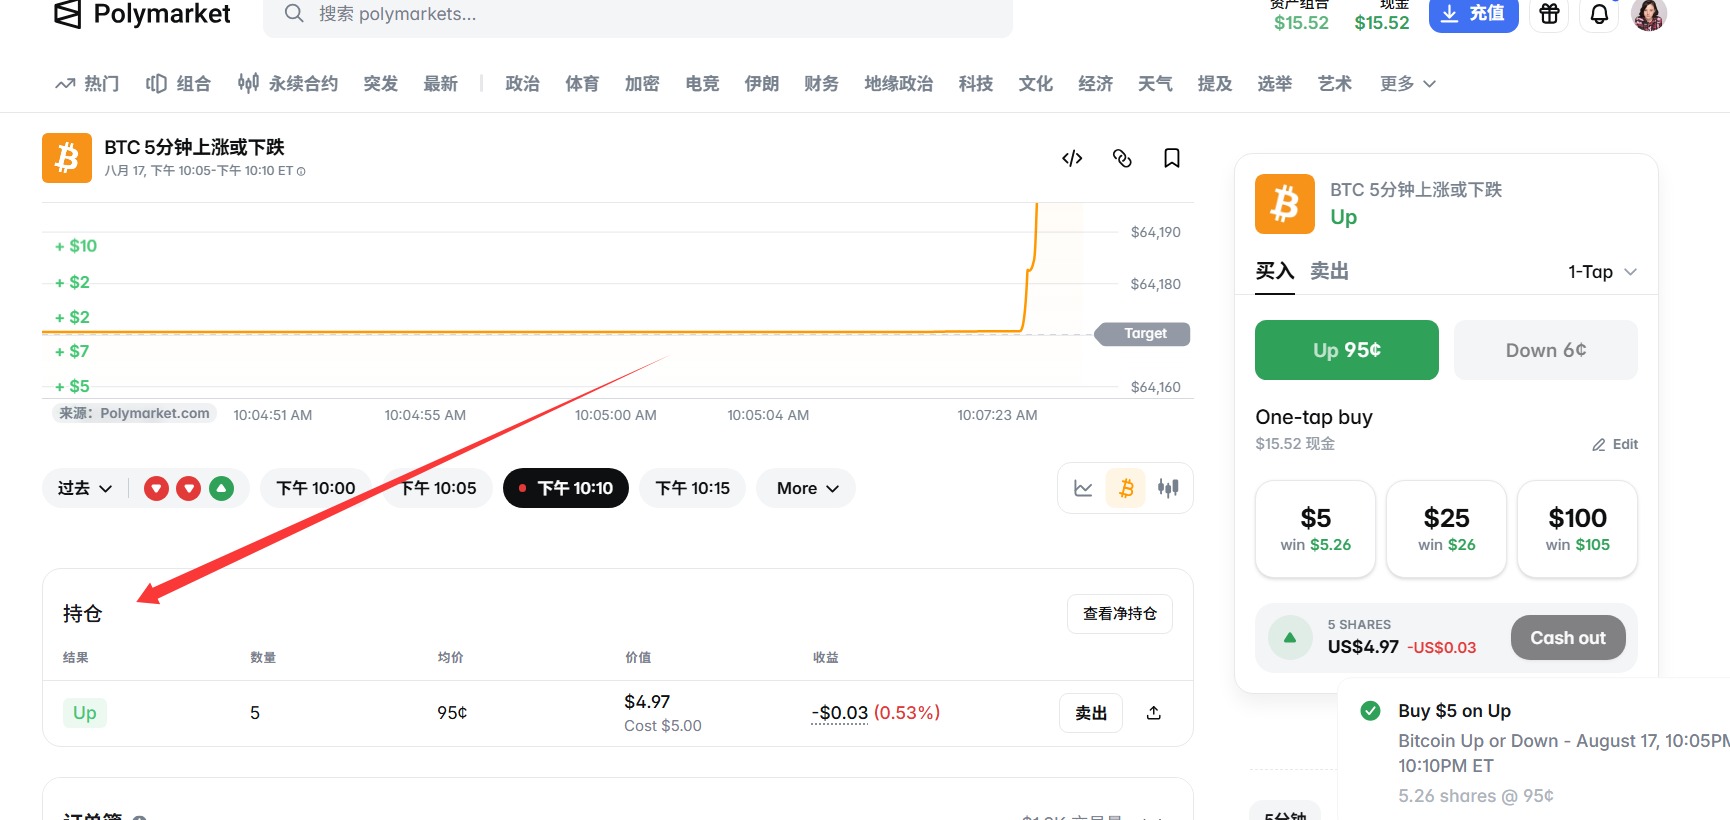Click the Up outcome tag in positions table
This screenshot has height=820, width=1730.
pos(85,713)
